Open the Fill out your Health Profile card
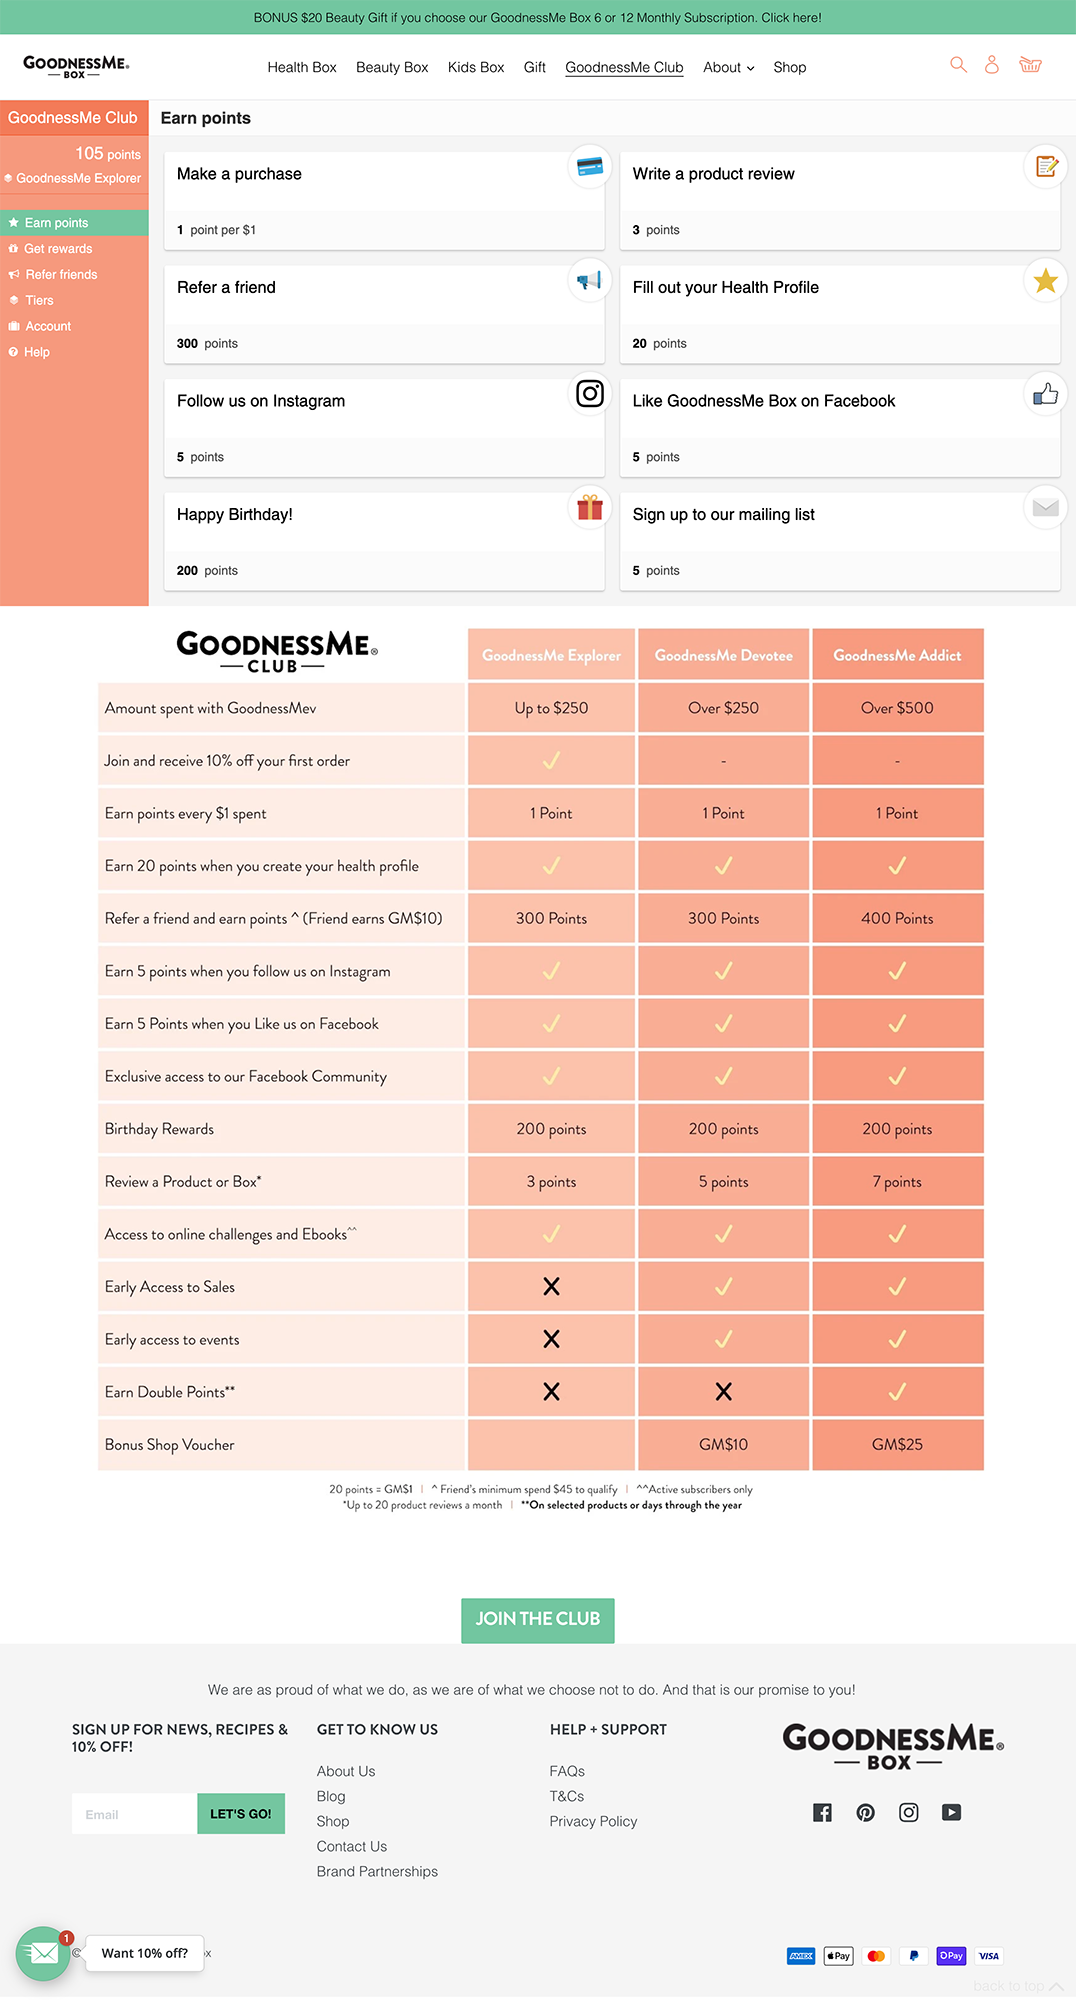 (x=840, y=314)
